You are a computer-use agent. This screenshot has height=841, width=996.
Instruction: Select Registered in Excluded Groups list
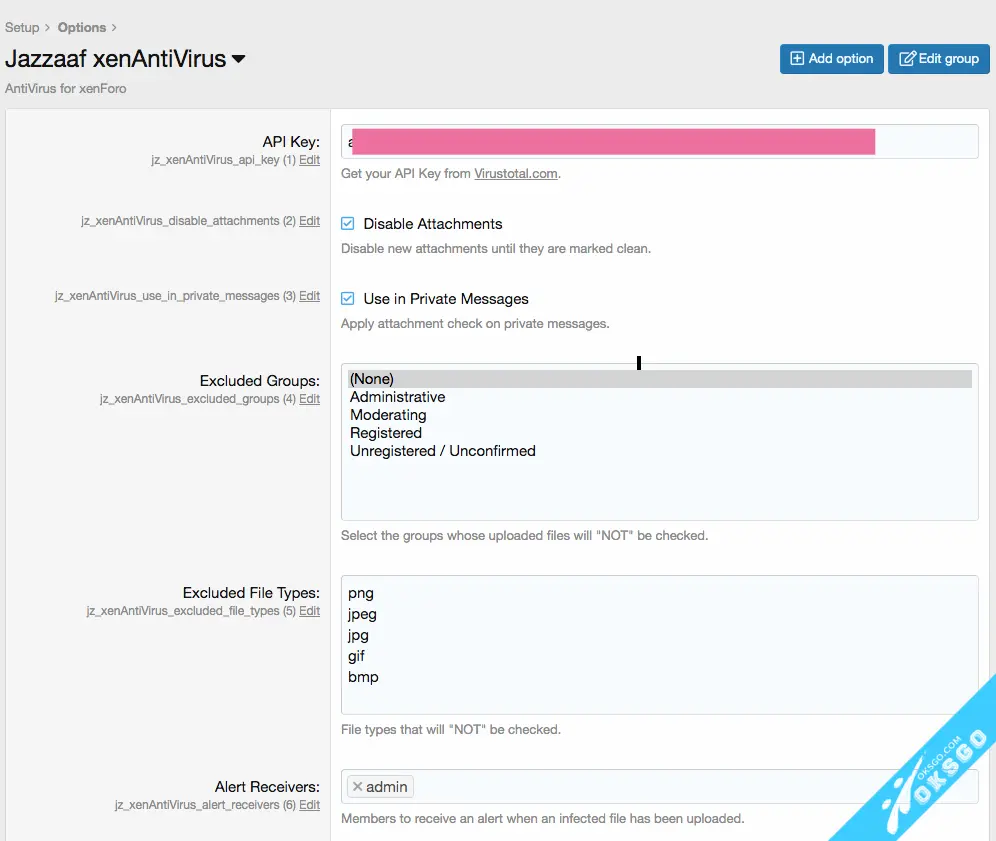[x=386, y=433]
